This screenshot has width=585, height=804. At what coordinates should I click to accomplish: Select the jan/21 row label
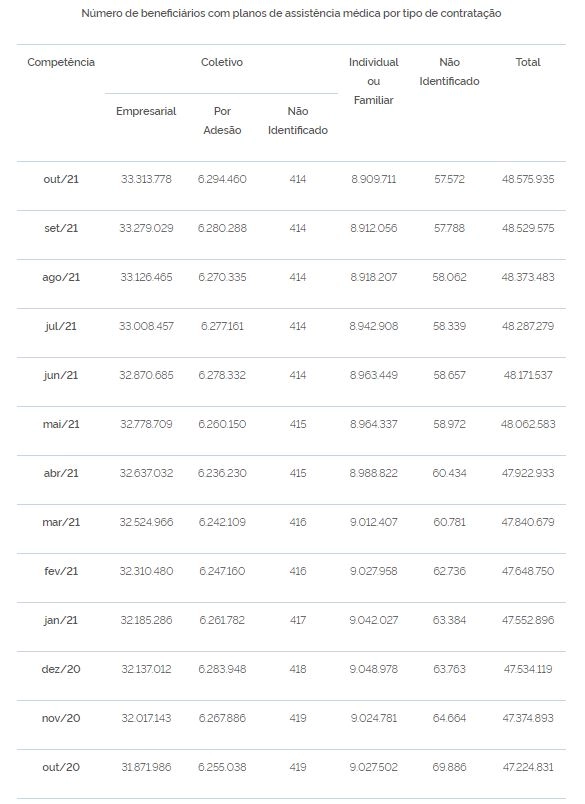tap(61, 620)
